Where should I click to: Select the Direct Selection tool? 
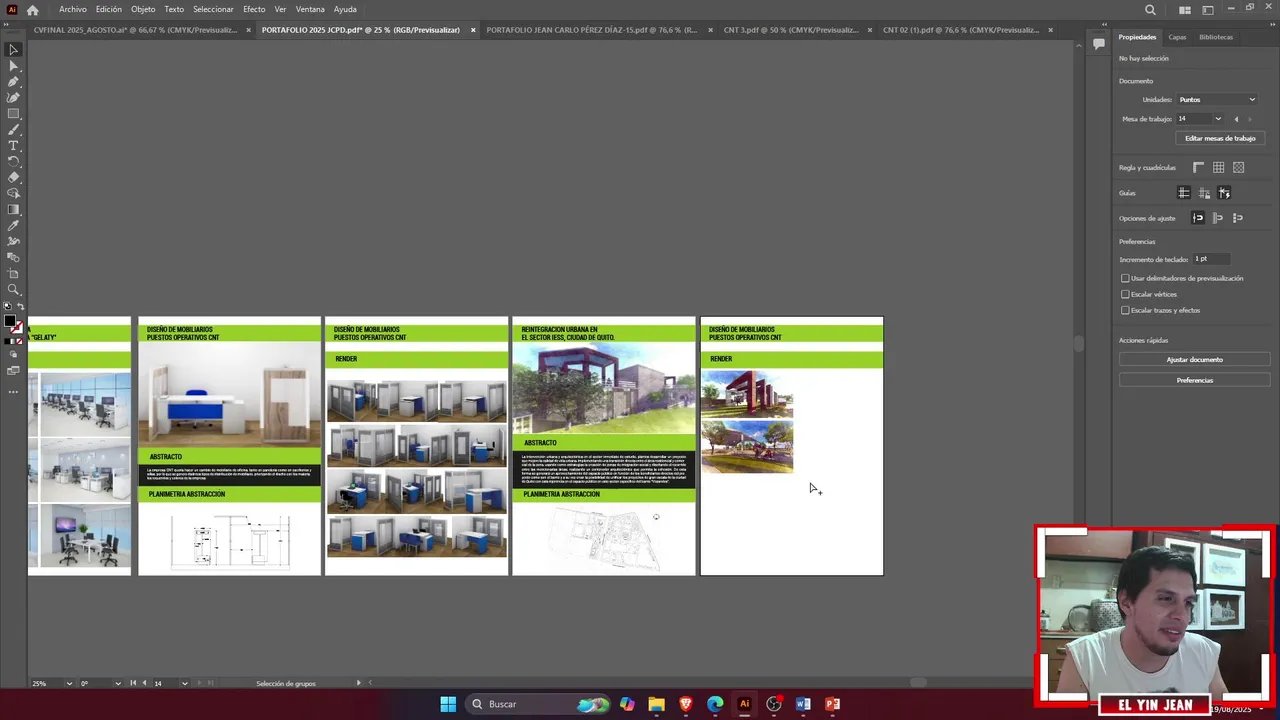coord(13,65)
